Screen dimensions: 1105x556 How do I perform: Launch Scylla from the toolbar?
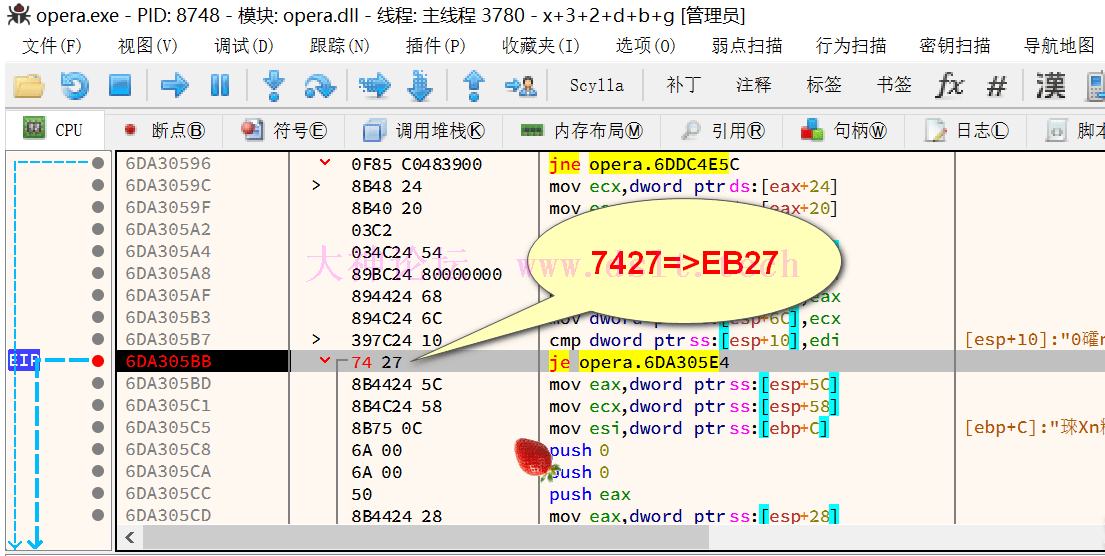596,86
